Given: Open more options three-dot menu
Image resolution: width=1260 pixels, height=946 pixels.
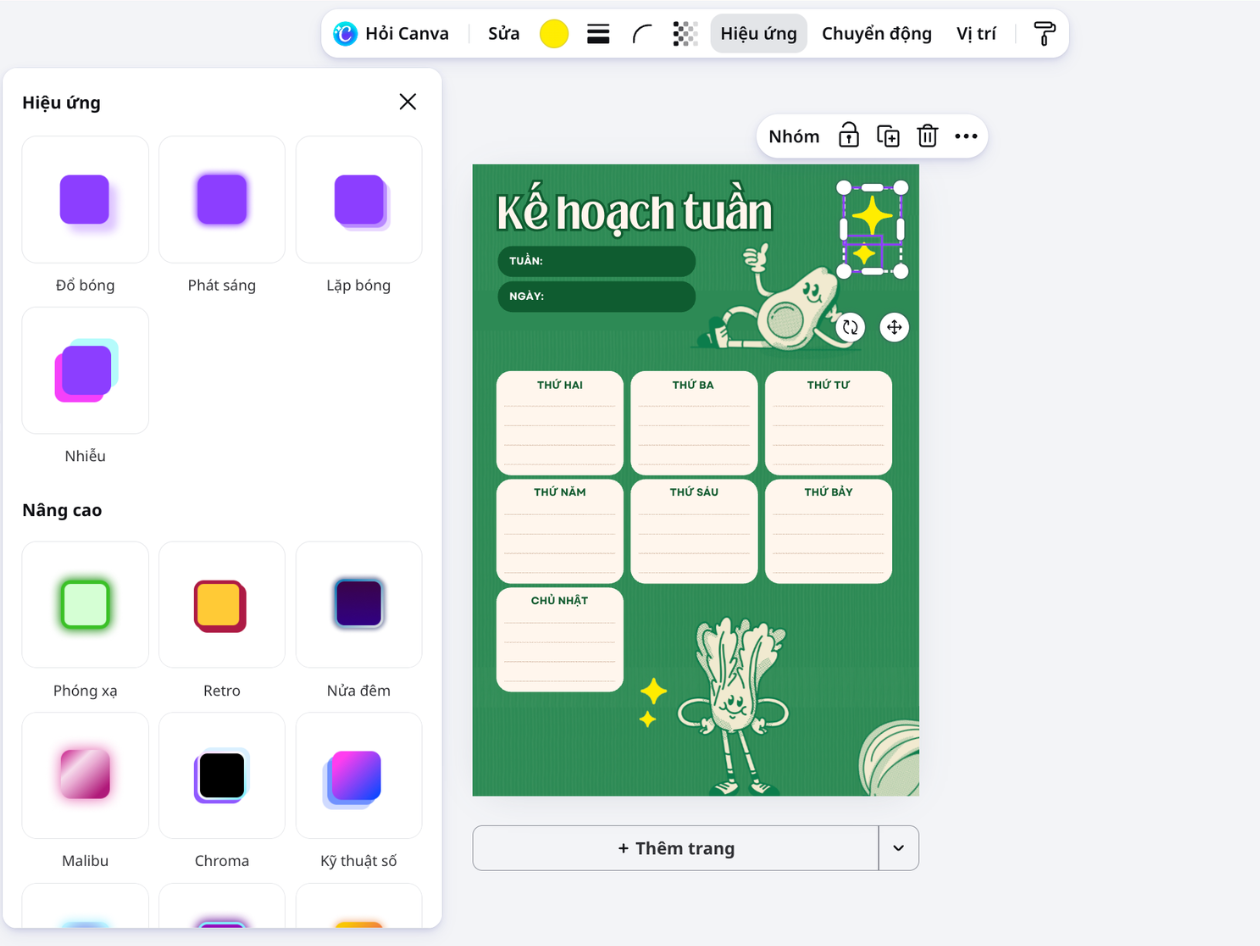Looking at the screenshot, I should point(966,136).
